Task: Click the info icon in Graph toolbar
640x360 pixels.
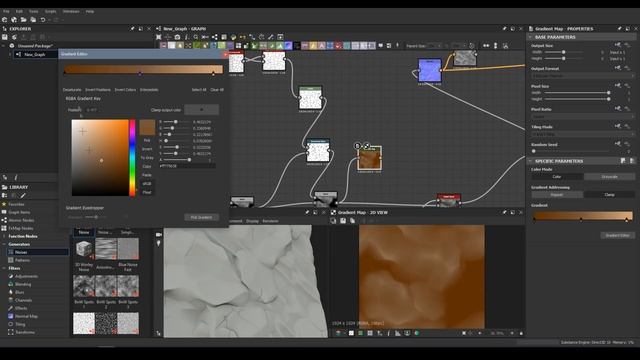Action: click(x=187, y=37)
